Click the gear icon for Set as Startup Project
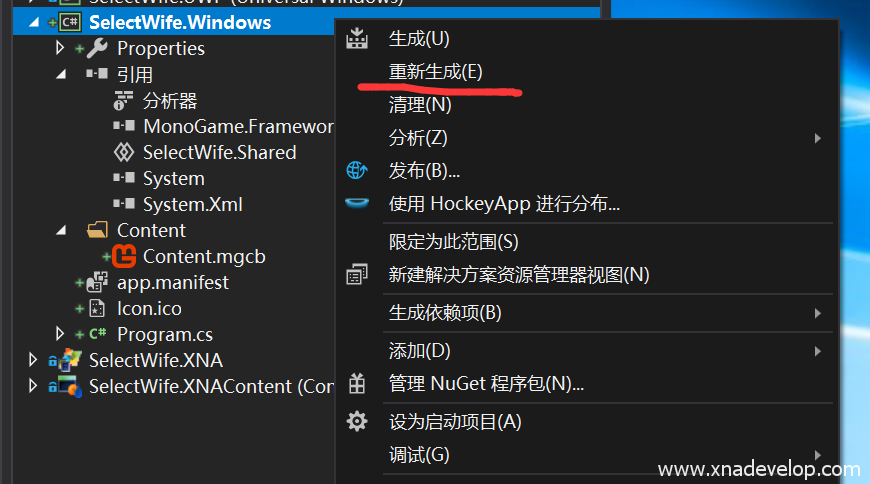The image size is (870, 484). pos(357,422)
